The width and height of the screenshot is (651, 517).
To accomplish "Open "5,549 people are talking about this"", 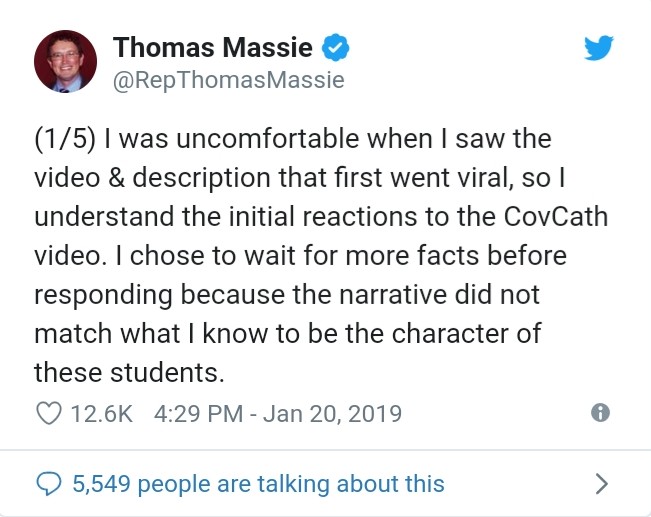I will coord(259,484).
